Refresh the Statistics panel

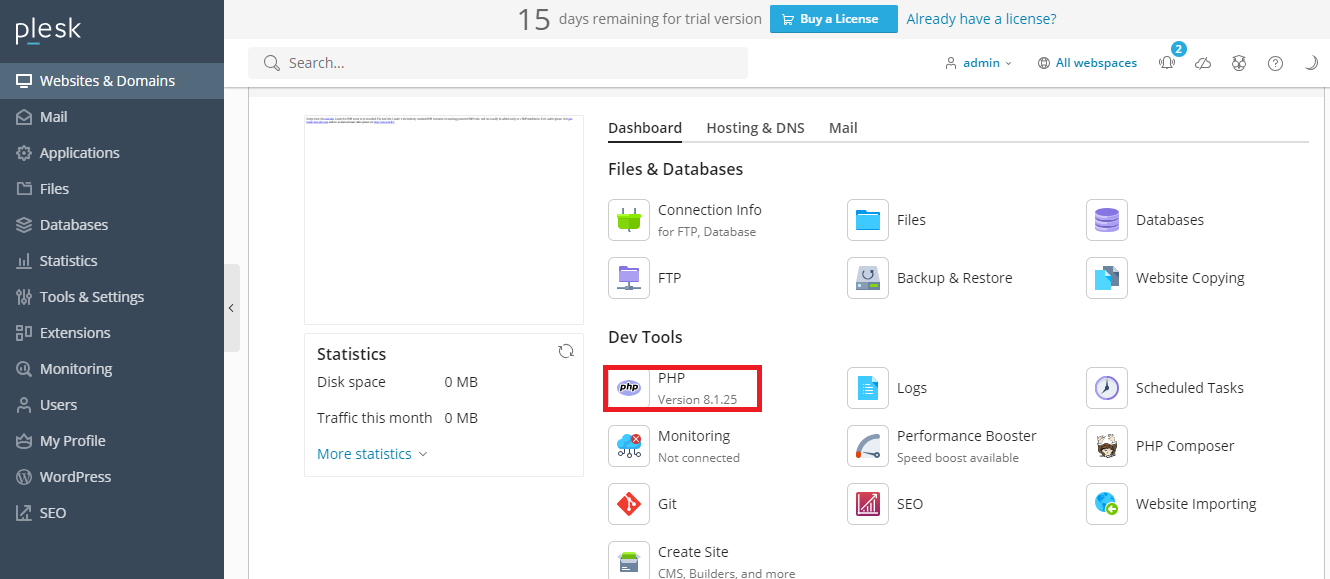pos(566,351)
